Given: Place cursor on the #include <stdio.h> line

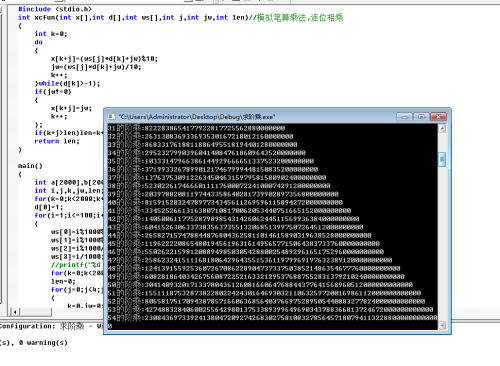Looking at the screenshot, I should 55,9.
